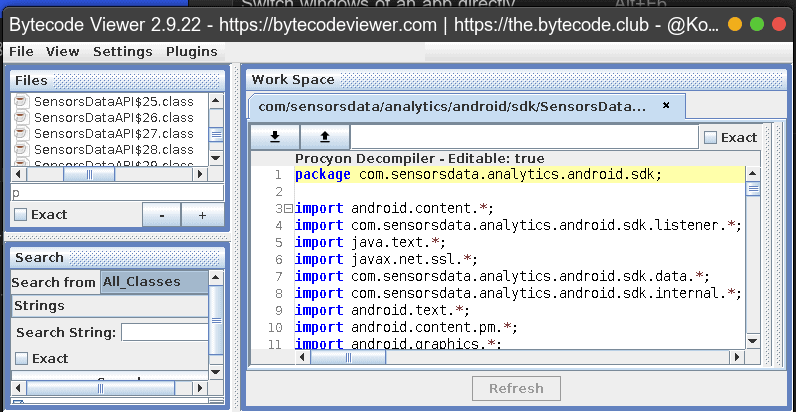Viewport: 796px width, 412px height.
Task: Click the Files list scroll-up arrow
Action: (216, 100)
